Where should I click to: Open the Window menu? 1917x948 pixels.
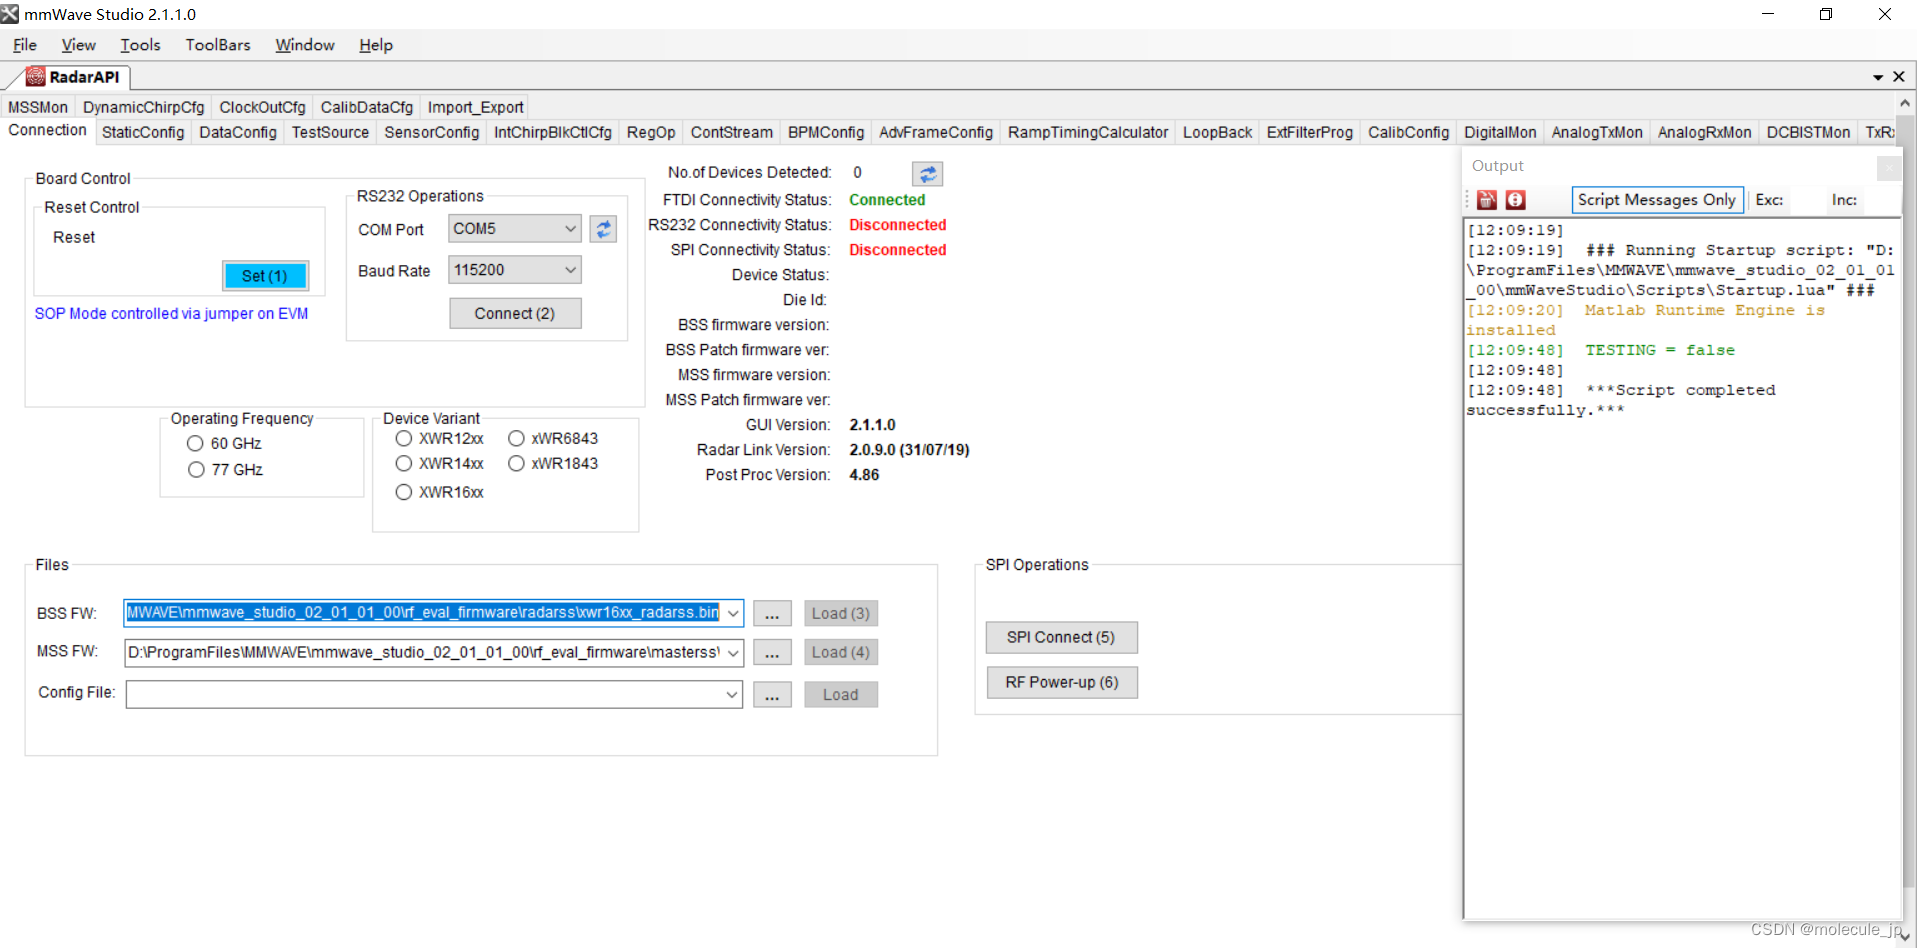tap(305, 45)
